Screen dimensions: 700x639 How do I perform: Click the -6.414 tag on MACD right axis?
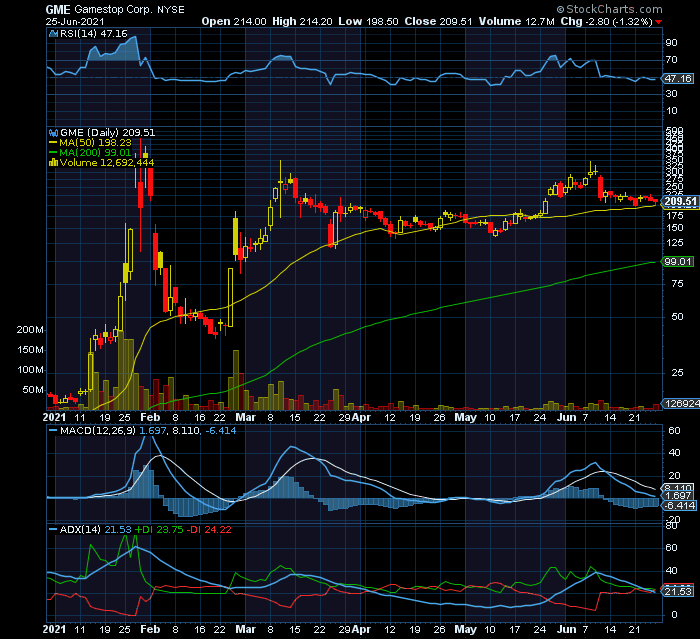[x=679, y=505]
